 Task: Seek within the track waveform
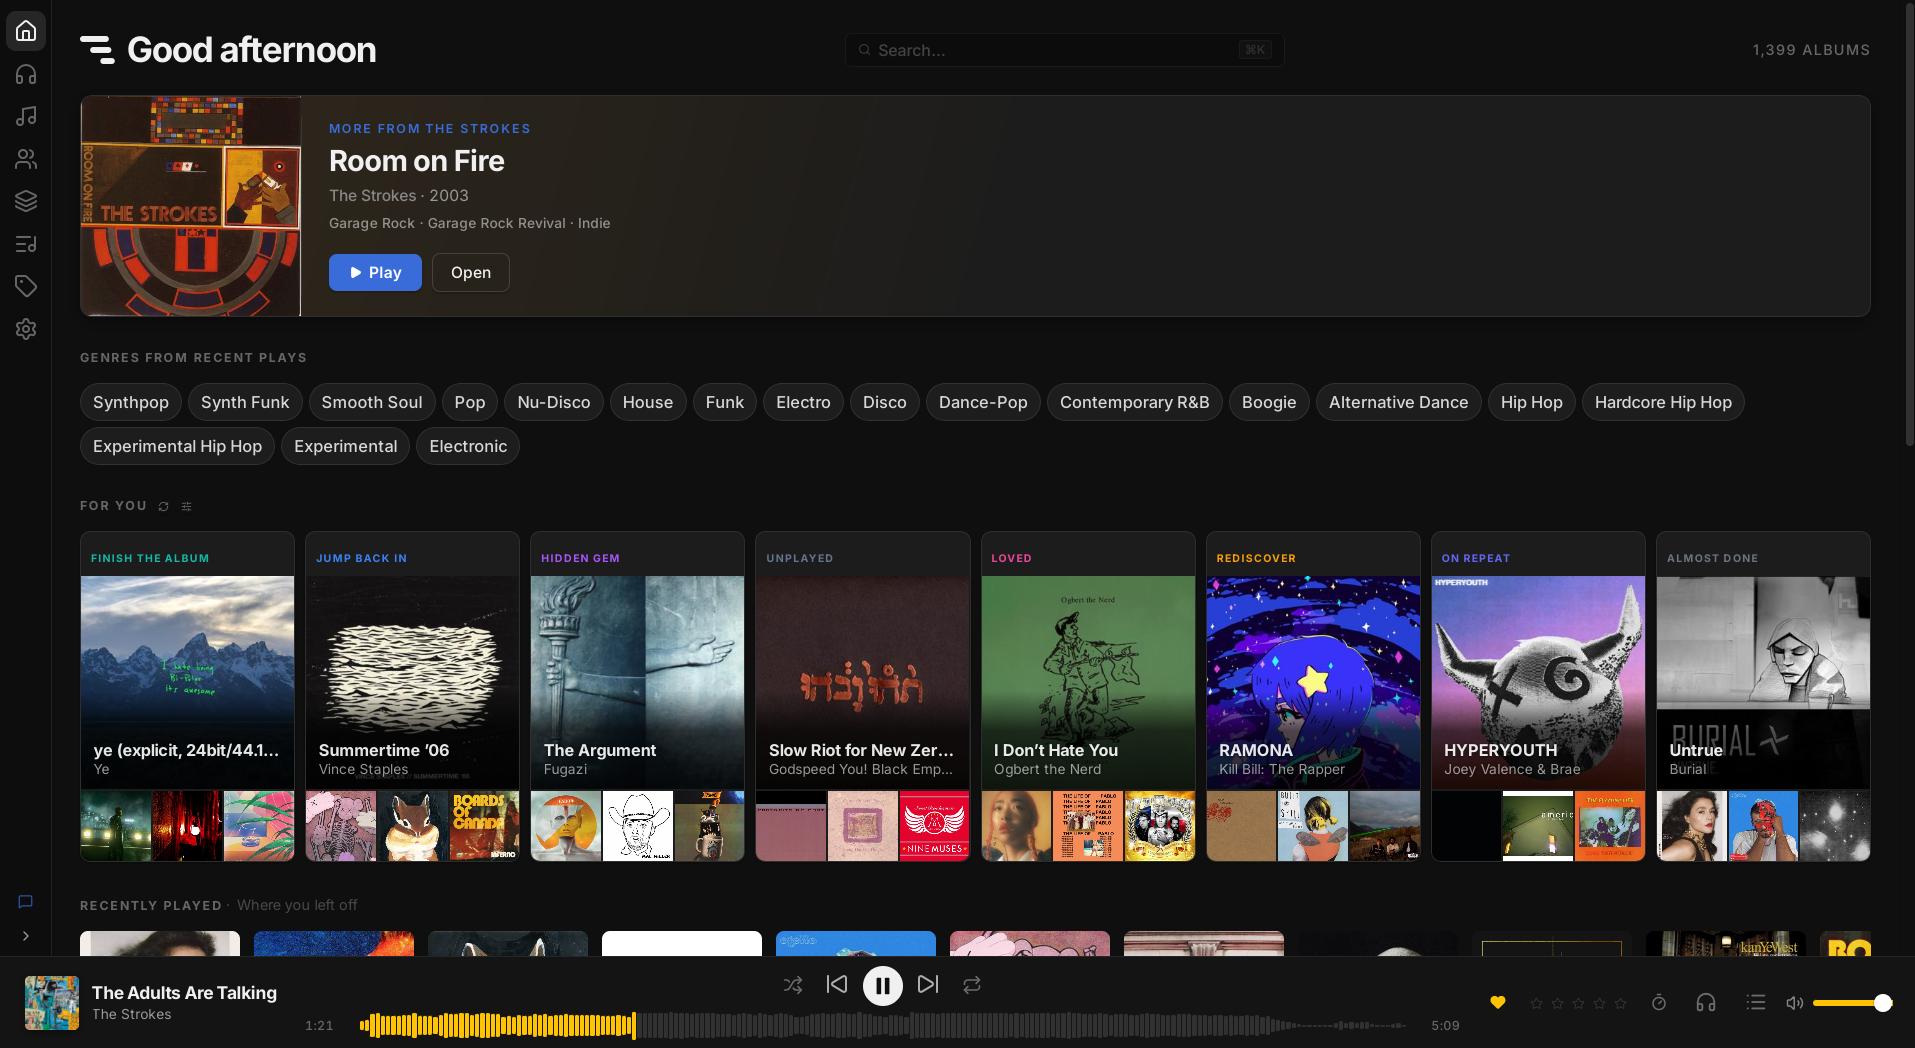pyautogui.click(x=882, y=1025)
